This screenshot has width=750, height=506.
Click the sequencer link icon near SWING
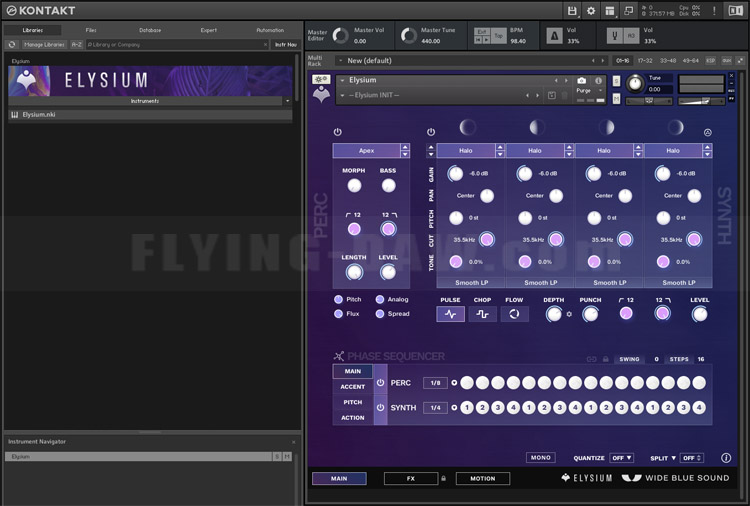(592, 359)
